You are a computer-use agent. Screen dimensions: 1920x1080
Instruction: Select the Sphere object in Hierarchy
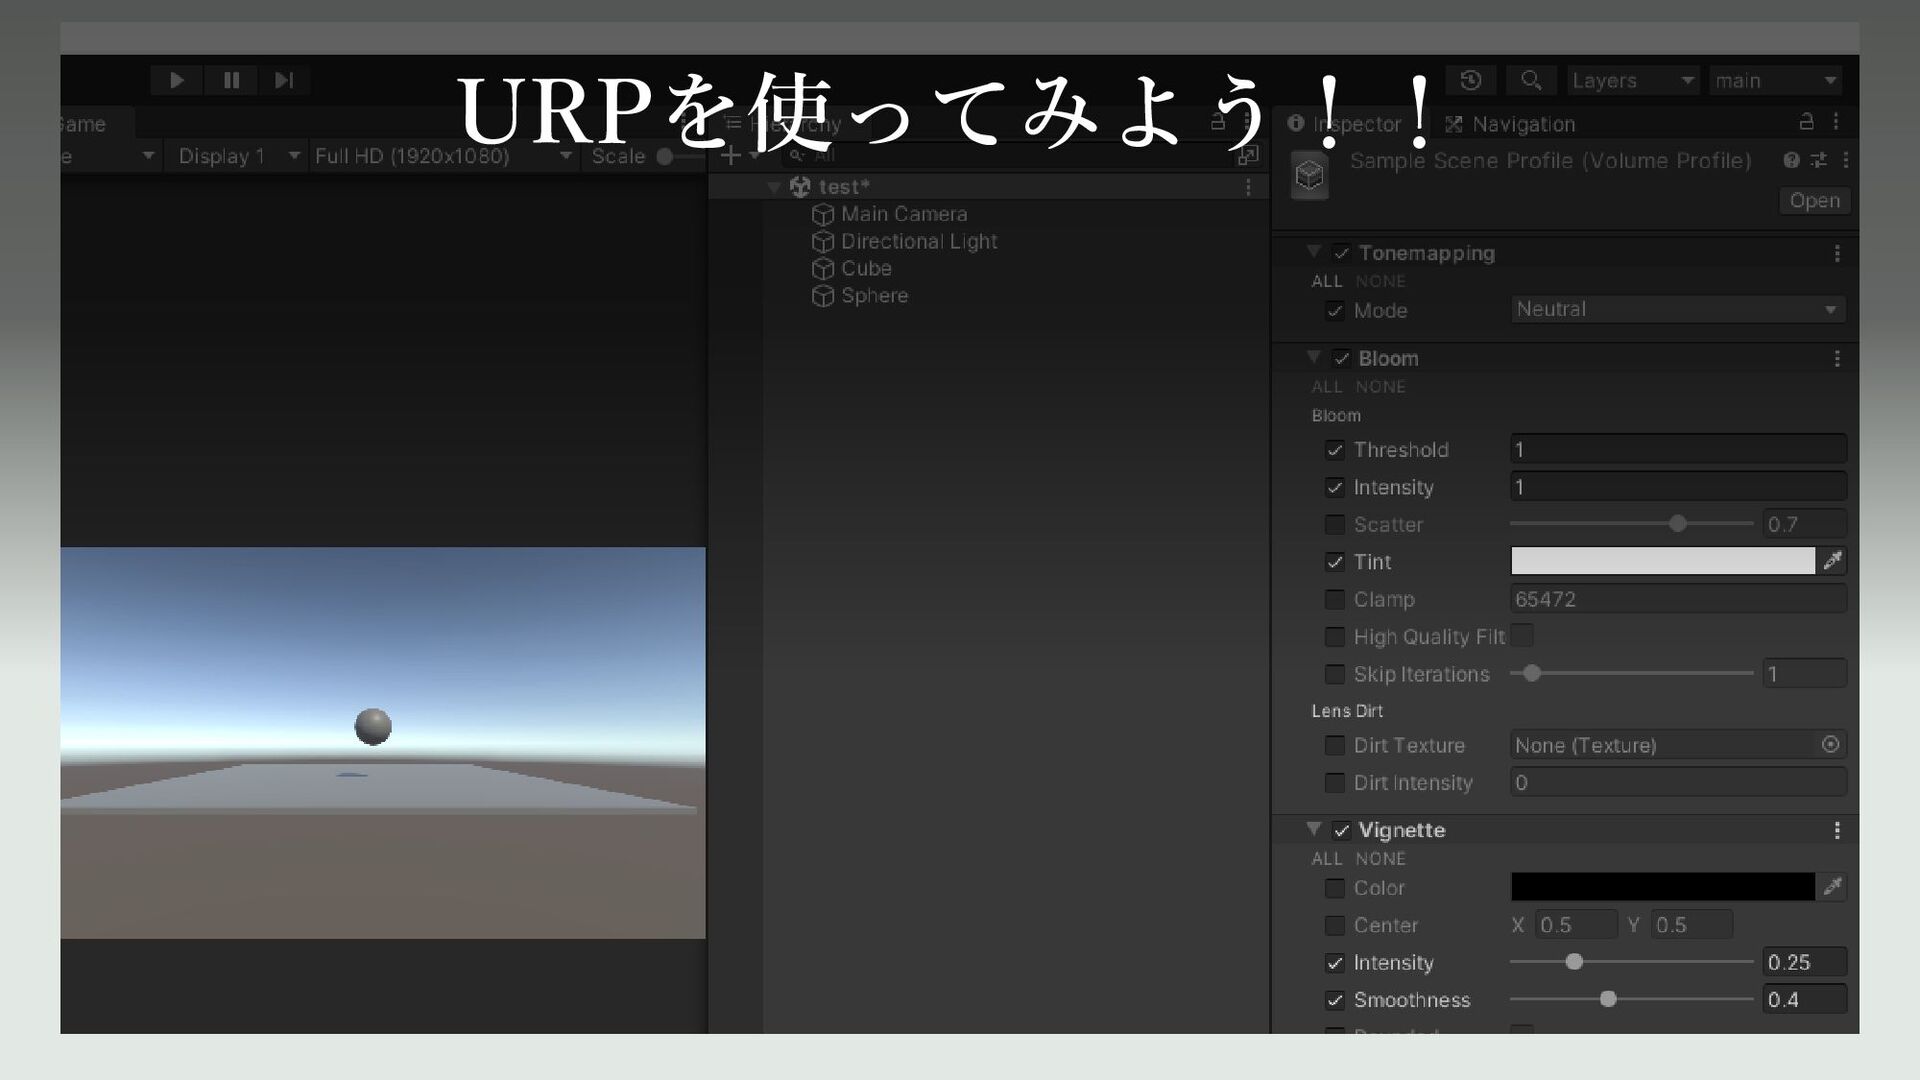pos(860,296)
